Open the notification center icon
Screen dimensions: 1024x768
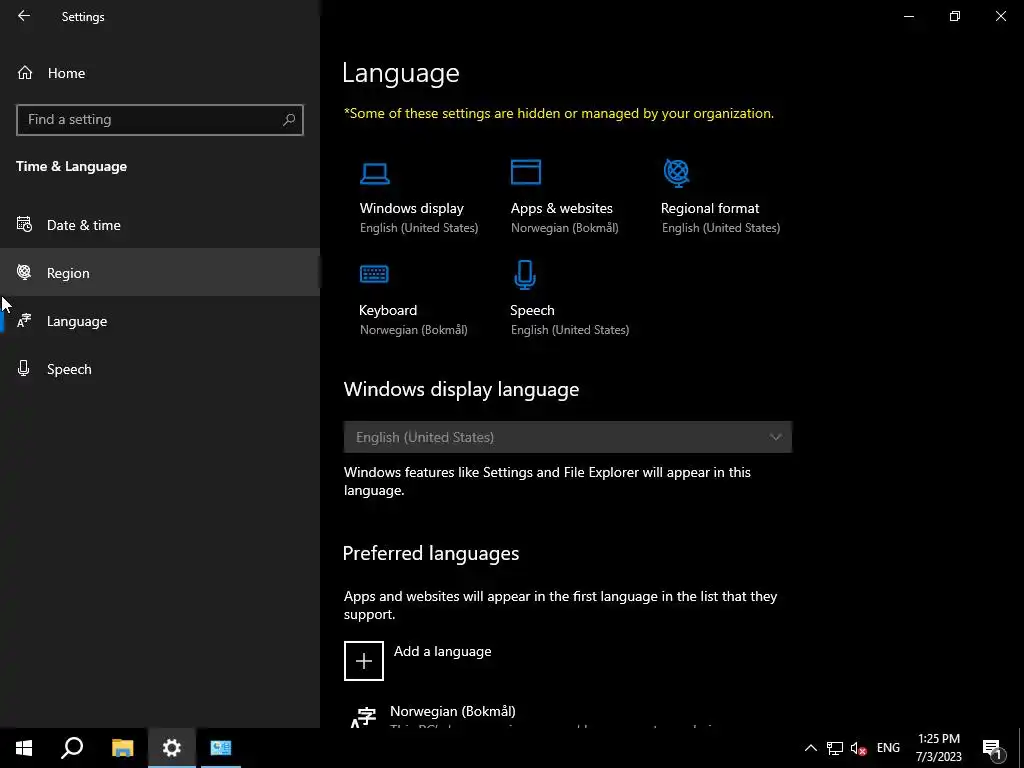(x=992, y=748)
